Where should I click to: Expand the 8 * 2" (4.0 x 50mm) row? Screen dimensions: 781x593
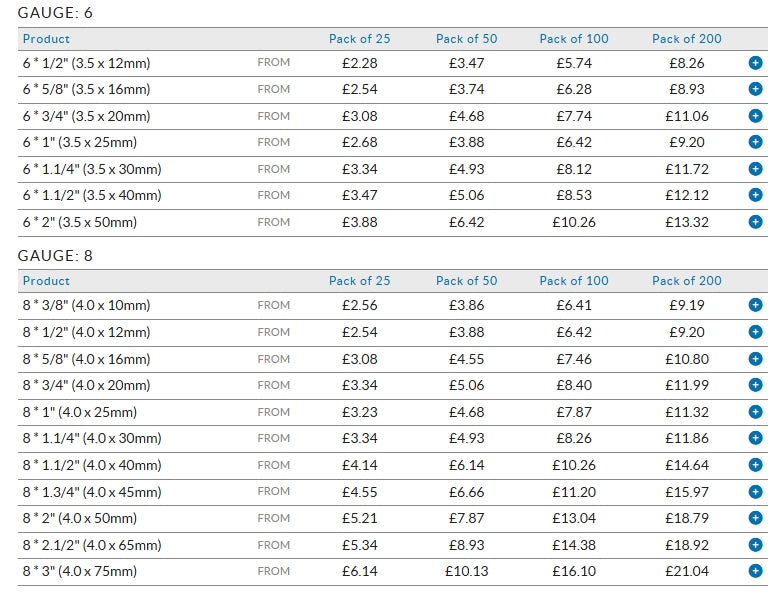coord(755,518)
